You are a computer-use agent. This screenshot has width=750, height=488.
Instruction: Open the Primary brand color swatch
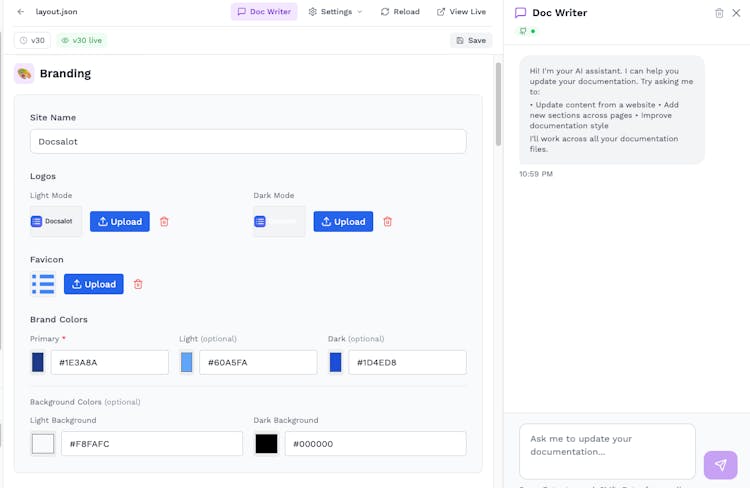38,362
